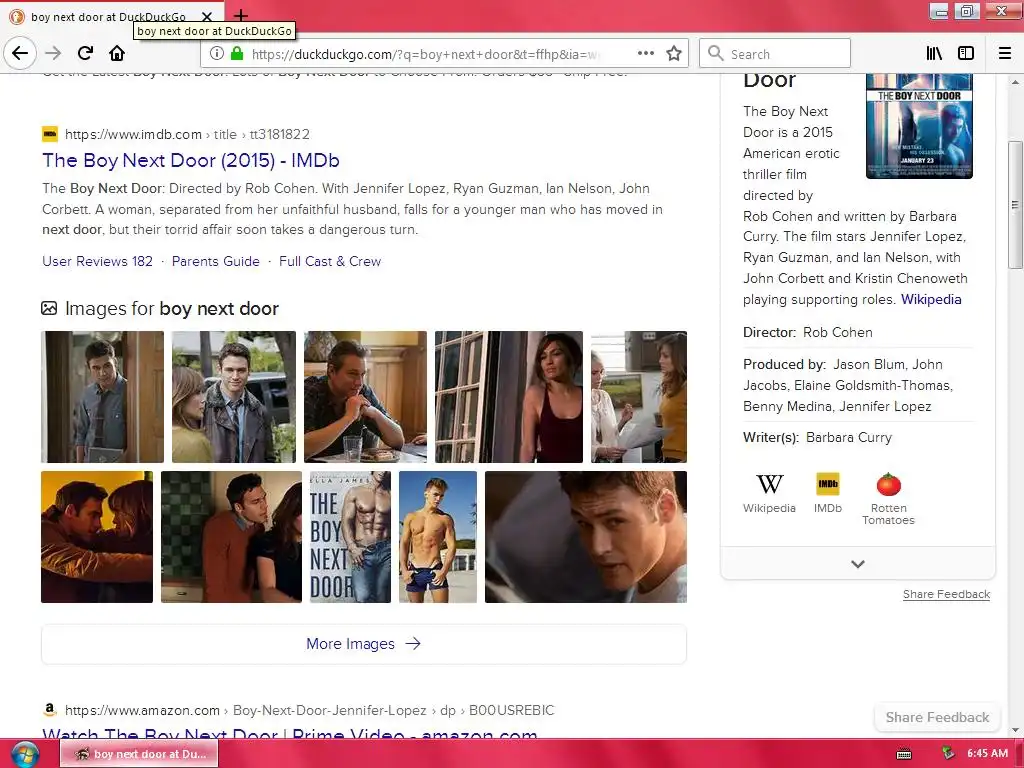Click the arrow in More Images button
The height and width of the screenshot is (768, 1024).
point(413,644)
